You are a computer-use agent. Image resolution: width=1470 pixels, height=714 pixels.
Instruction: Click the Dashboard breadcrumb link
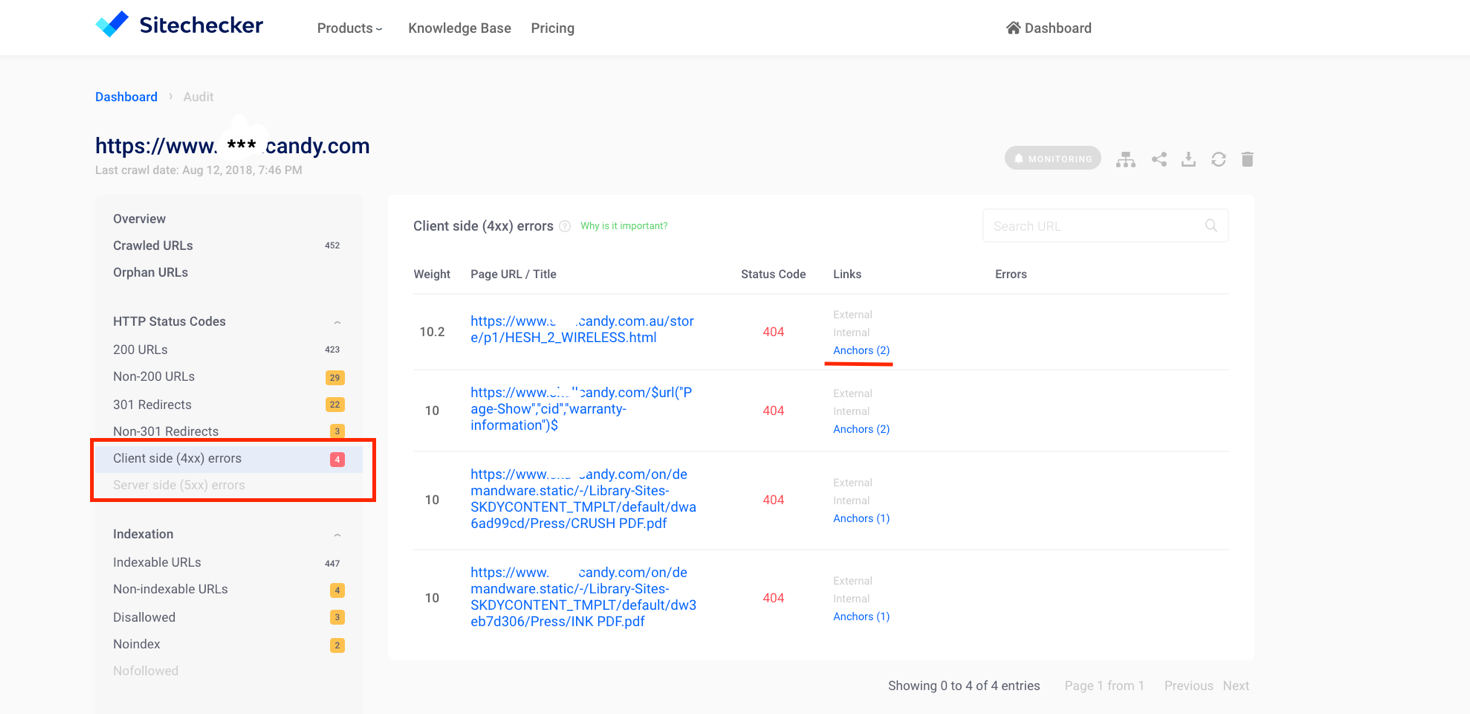click(126, 97)
